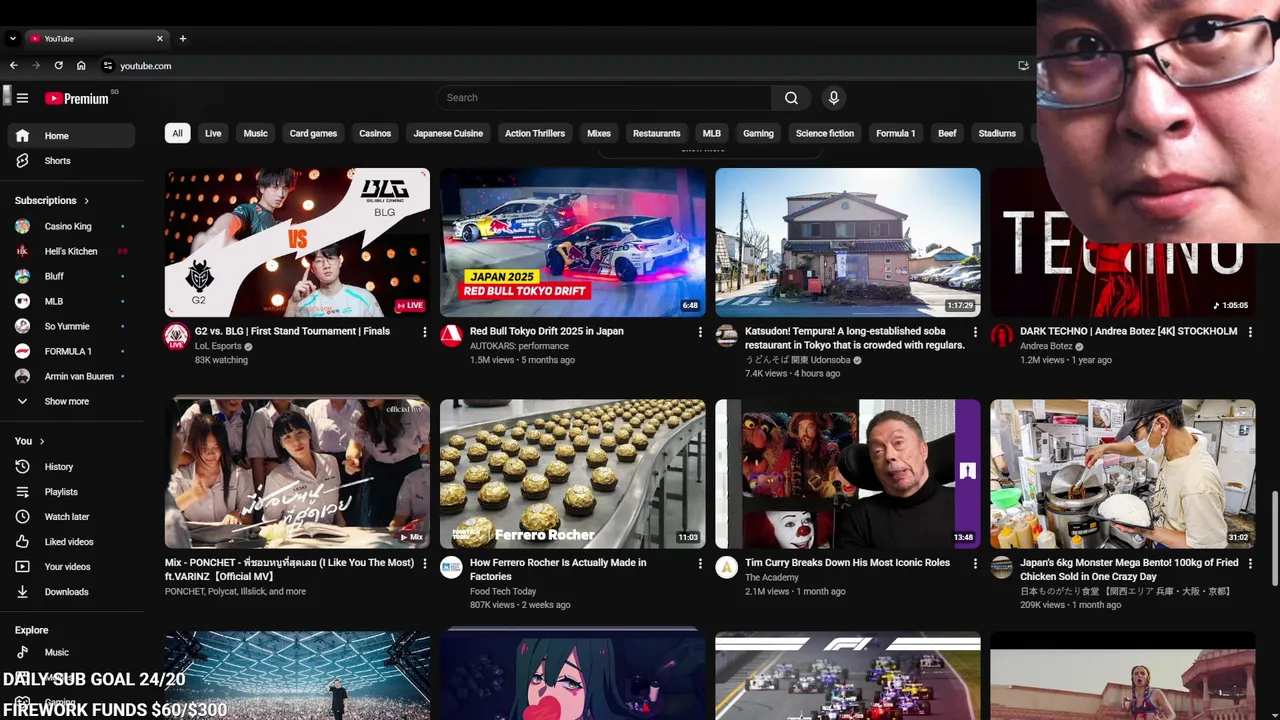
Task: Select the Japanese Cuisine filter chip
Action: 448,133
